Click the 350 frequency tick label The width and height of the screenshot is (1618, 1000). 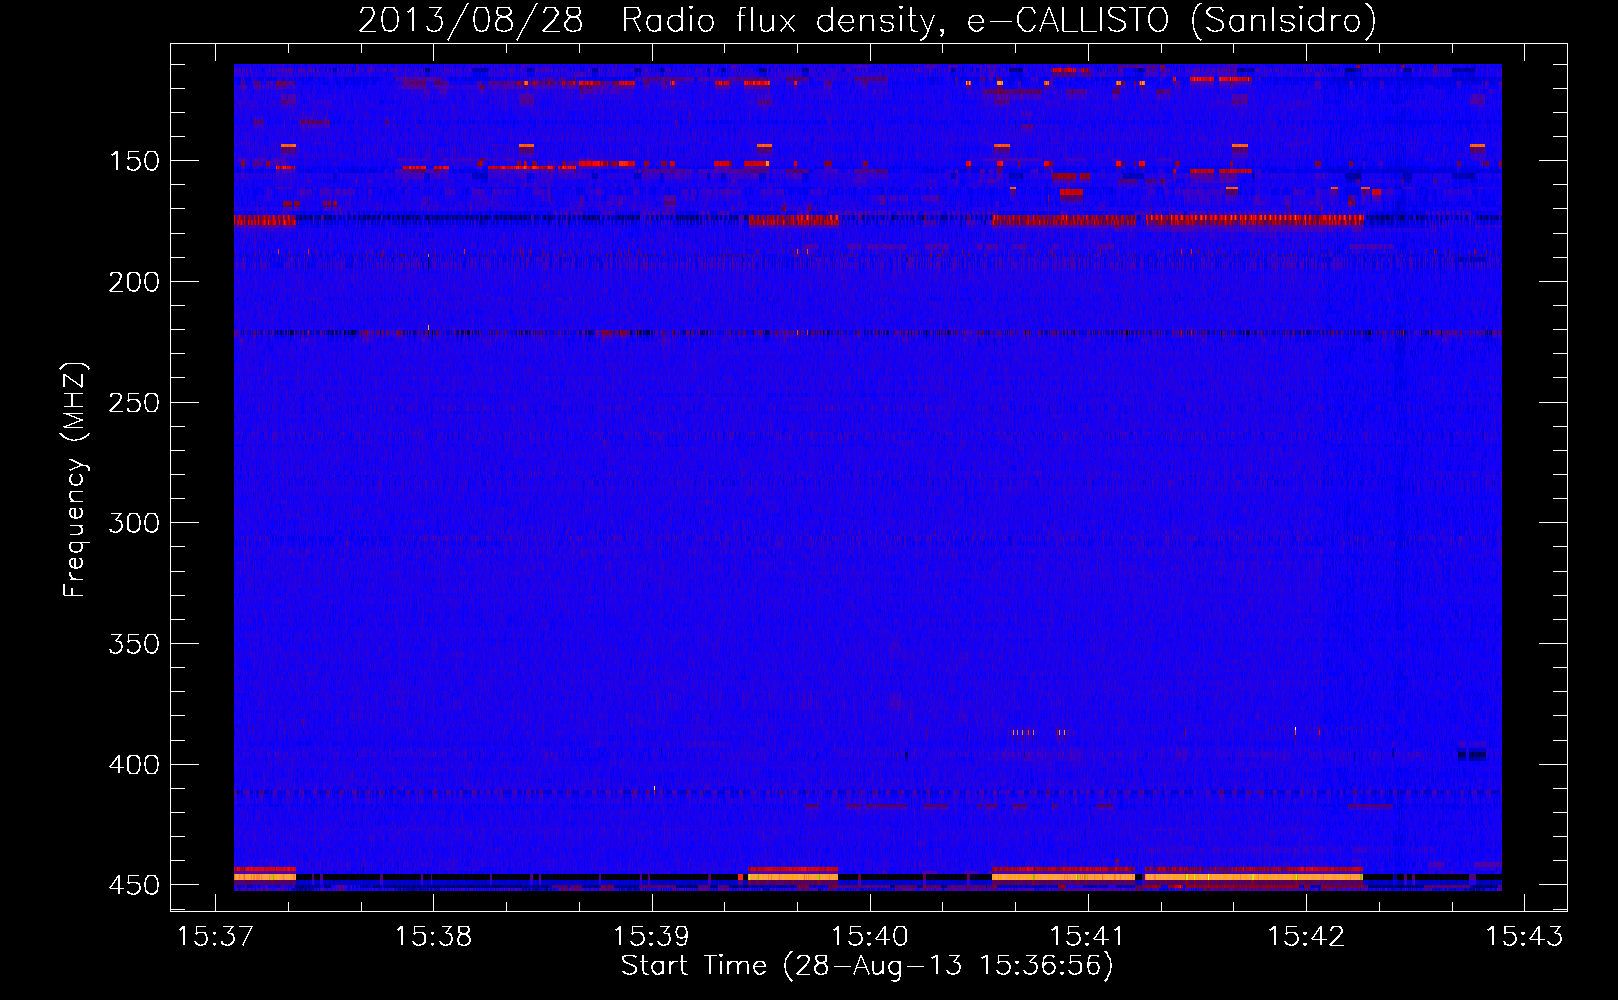pos(134,644)
